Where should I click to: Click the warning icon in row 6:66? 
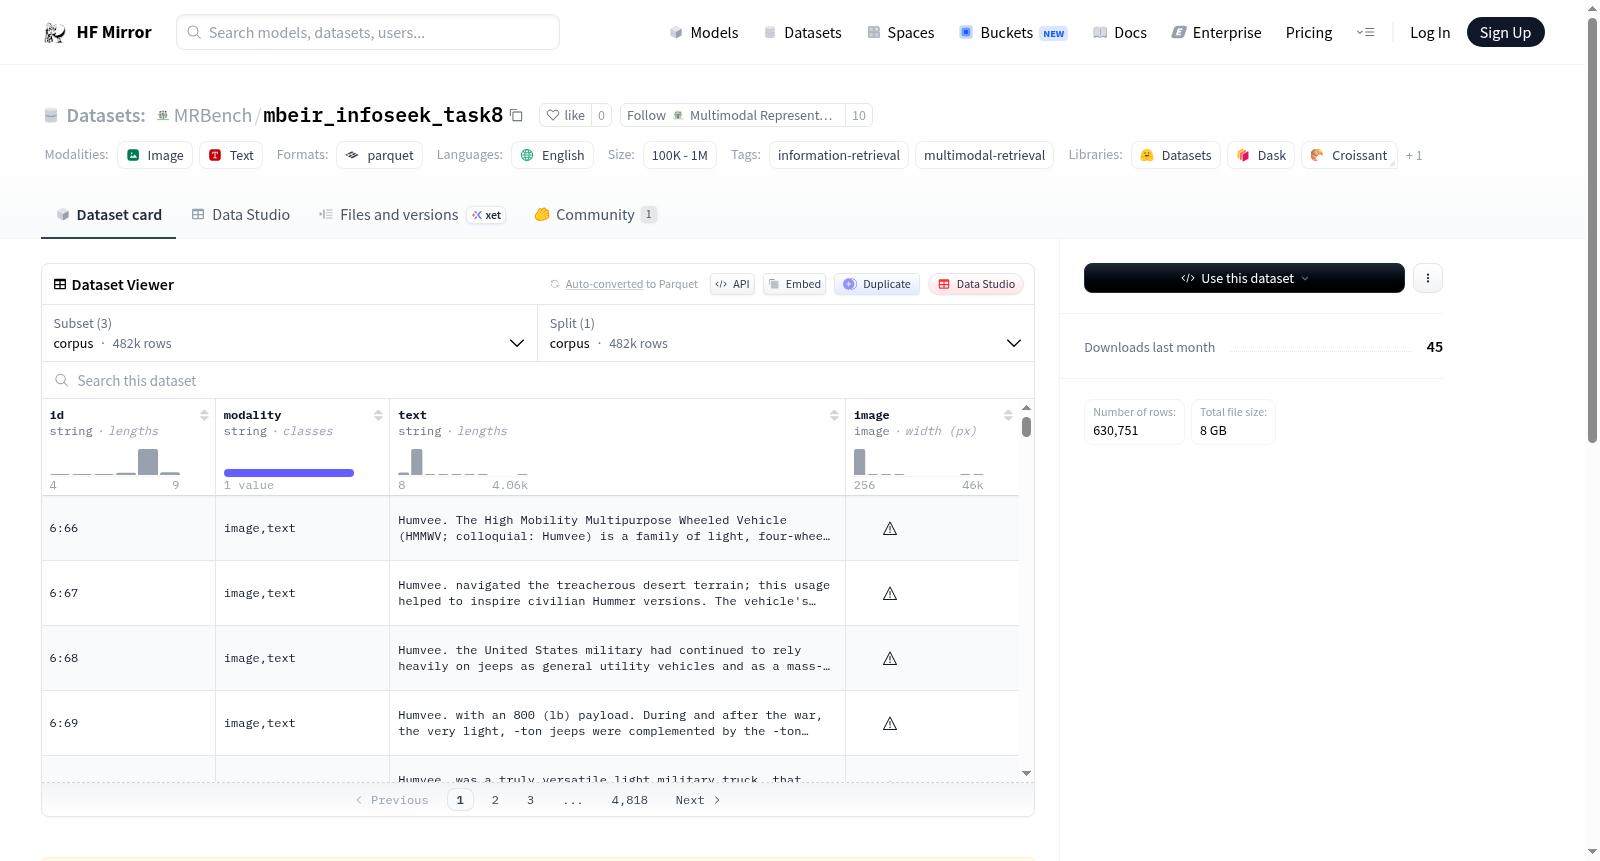[x=890, y=528]
